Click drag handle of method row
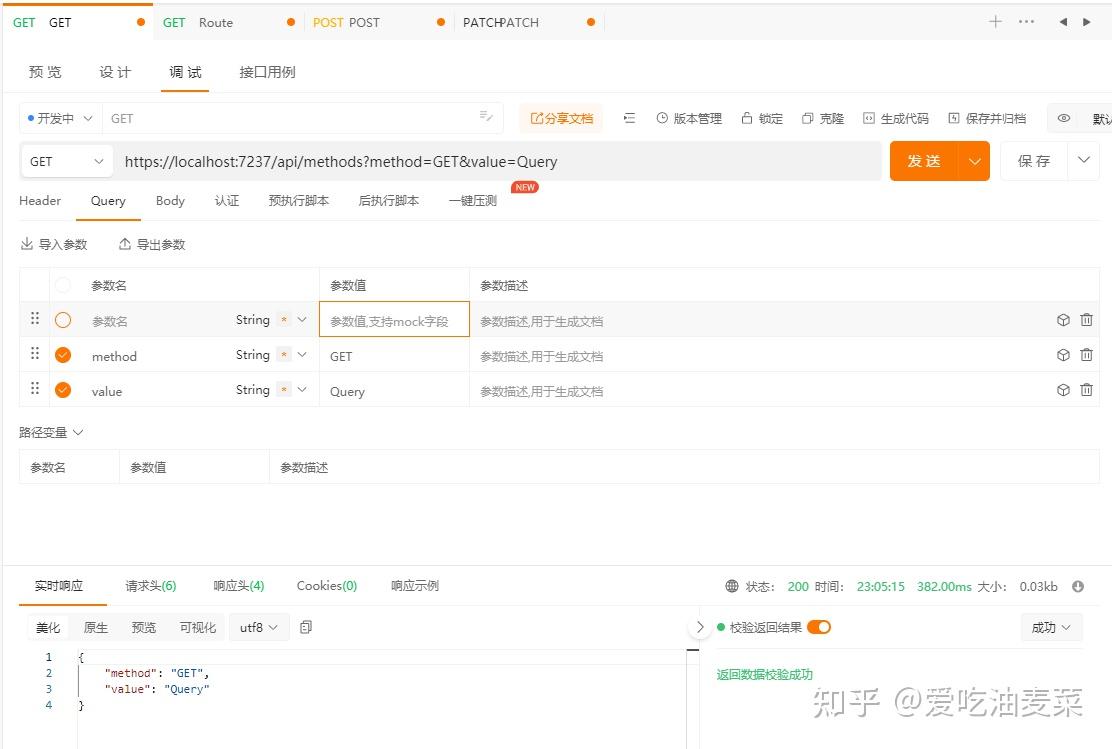Image resolution: width=1112 pixels, height=749 pixels. pos(35,353)
